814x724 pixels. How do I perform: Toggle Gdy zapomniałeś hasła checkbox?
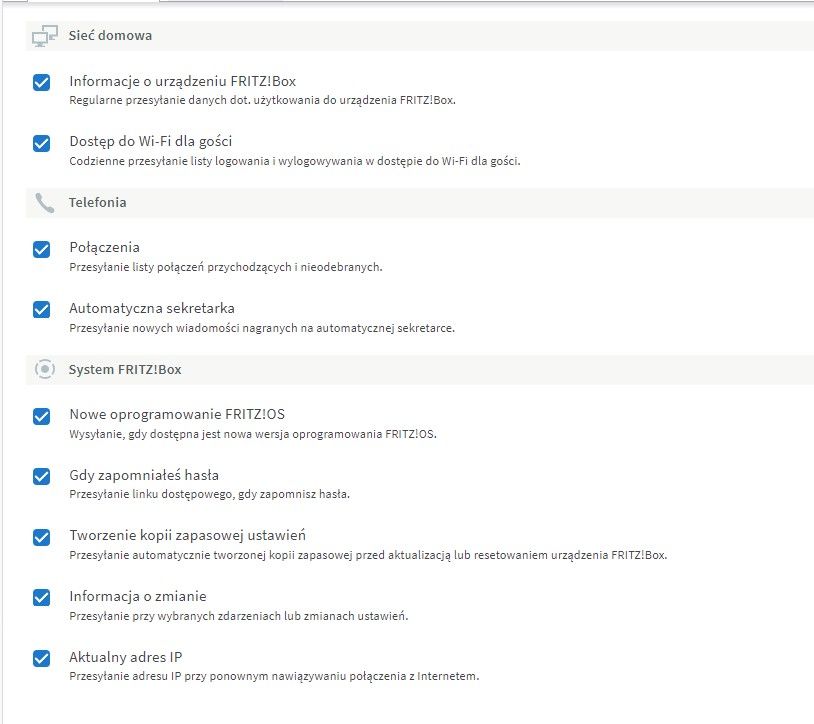click(42, 476)
